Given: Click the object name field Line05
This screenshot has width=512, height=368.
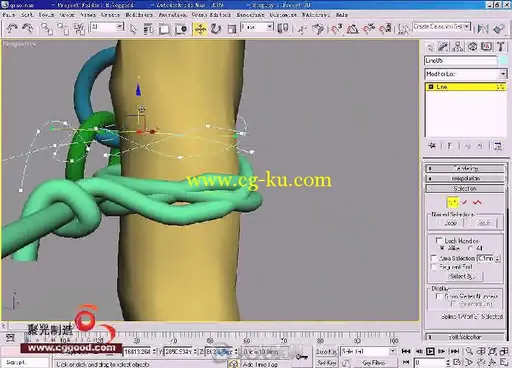Looking at the screenshot, I should pos(461,61).
